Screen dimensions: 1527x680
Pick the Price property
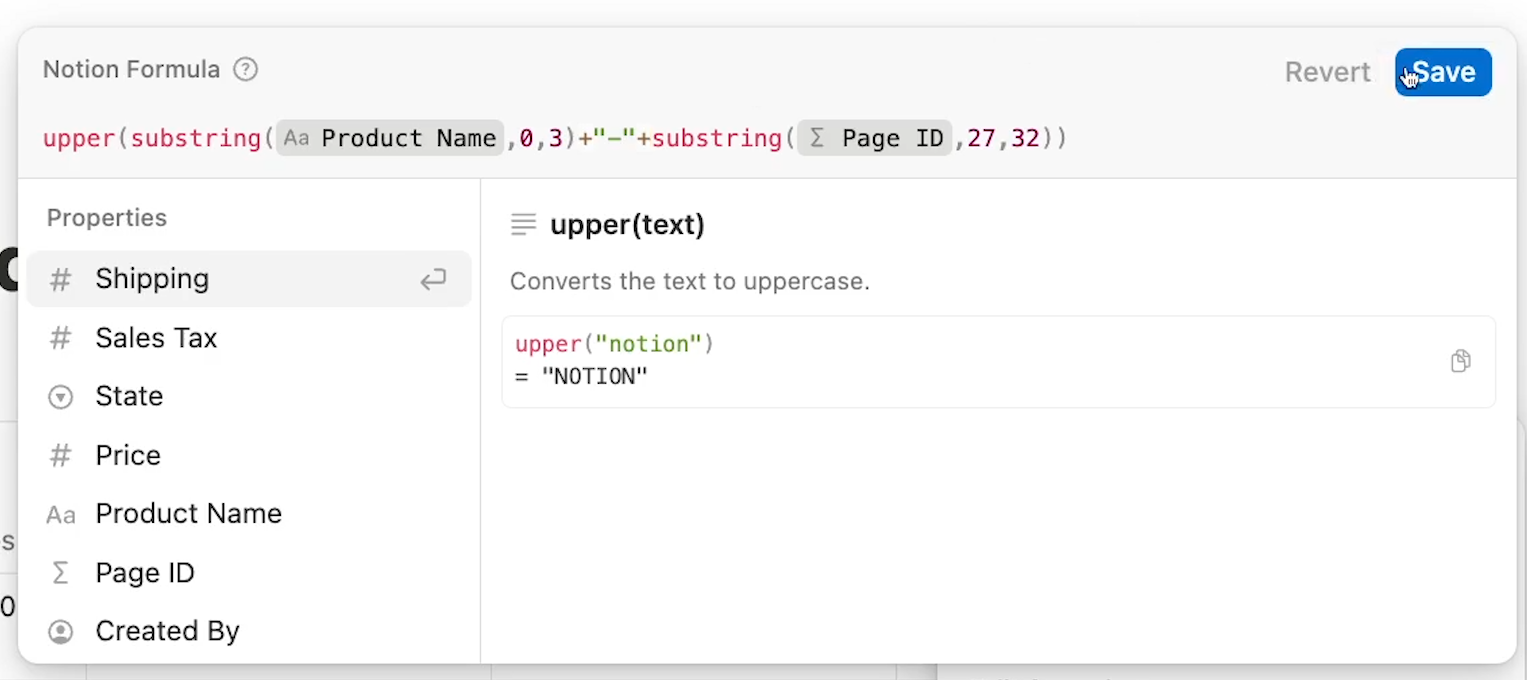point(249,455)
